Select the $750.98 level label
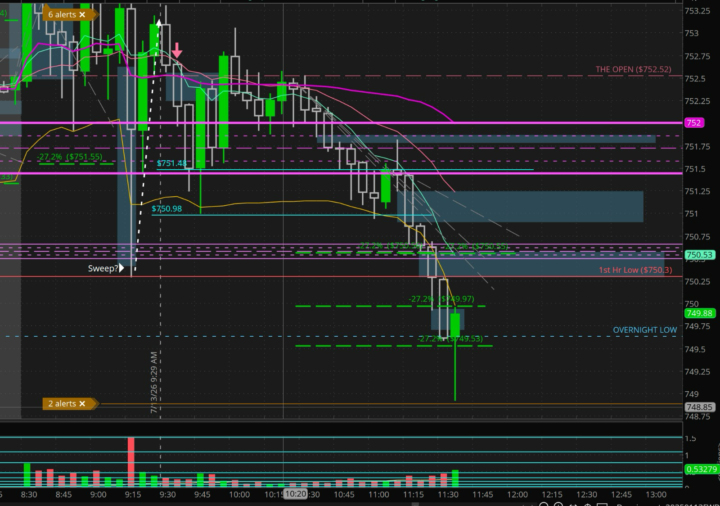Screen dimensions: 720x506 (x=167, y=208)
